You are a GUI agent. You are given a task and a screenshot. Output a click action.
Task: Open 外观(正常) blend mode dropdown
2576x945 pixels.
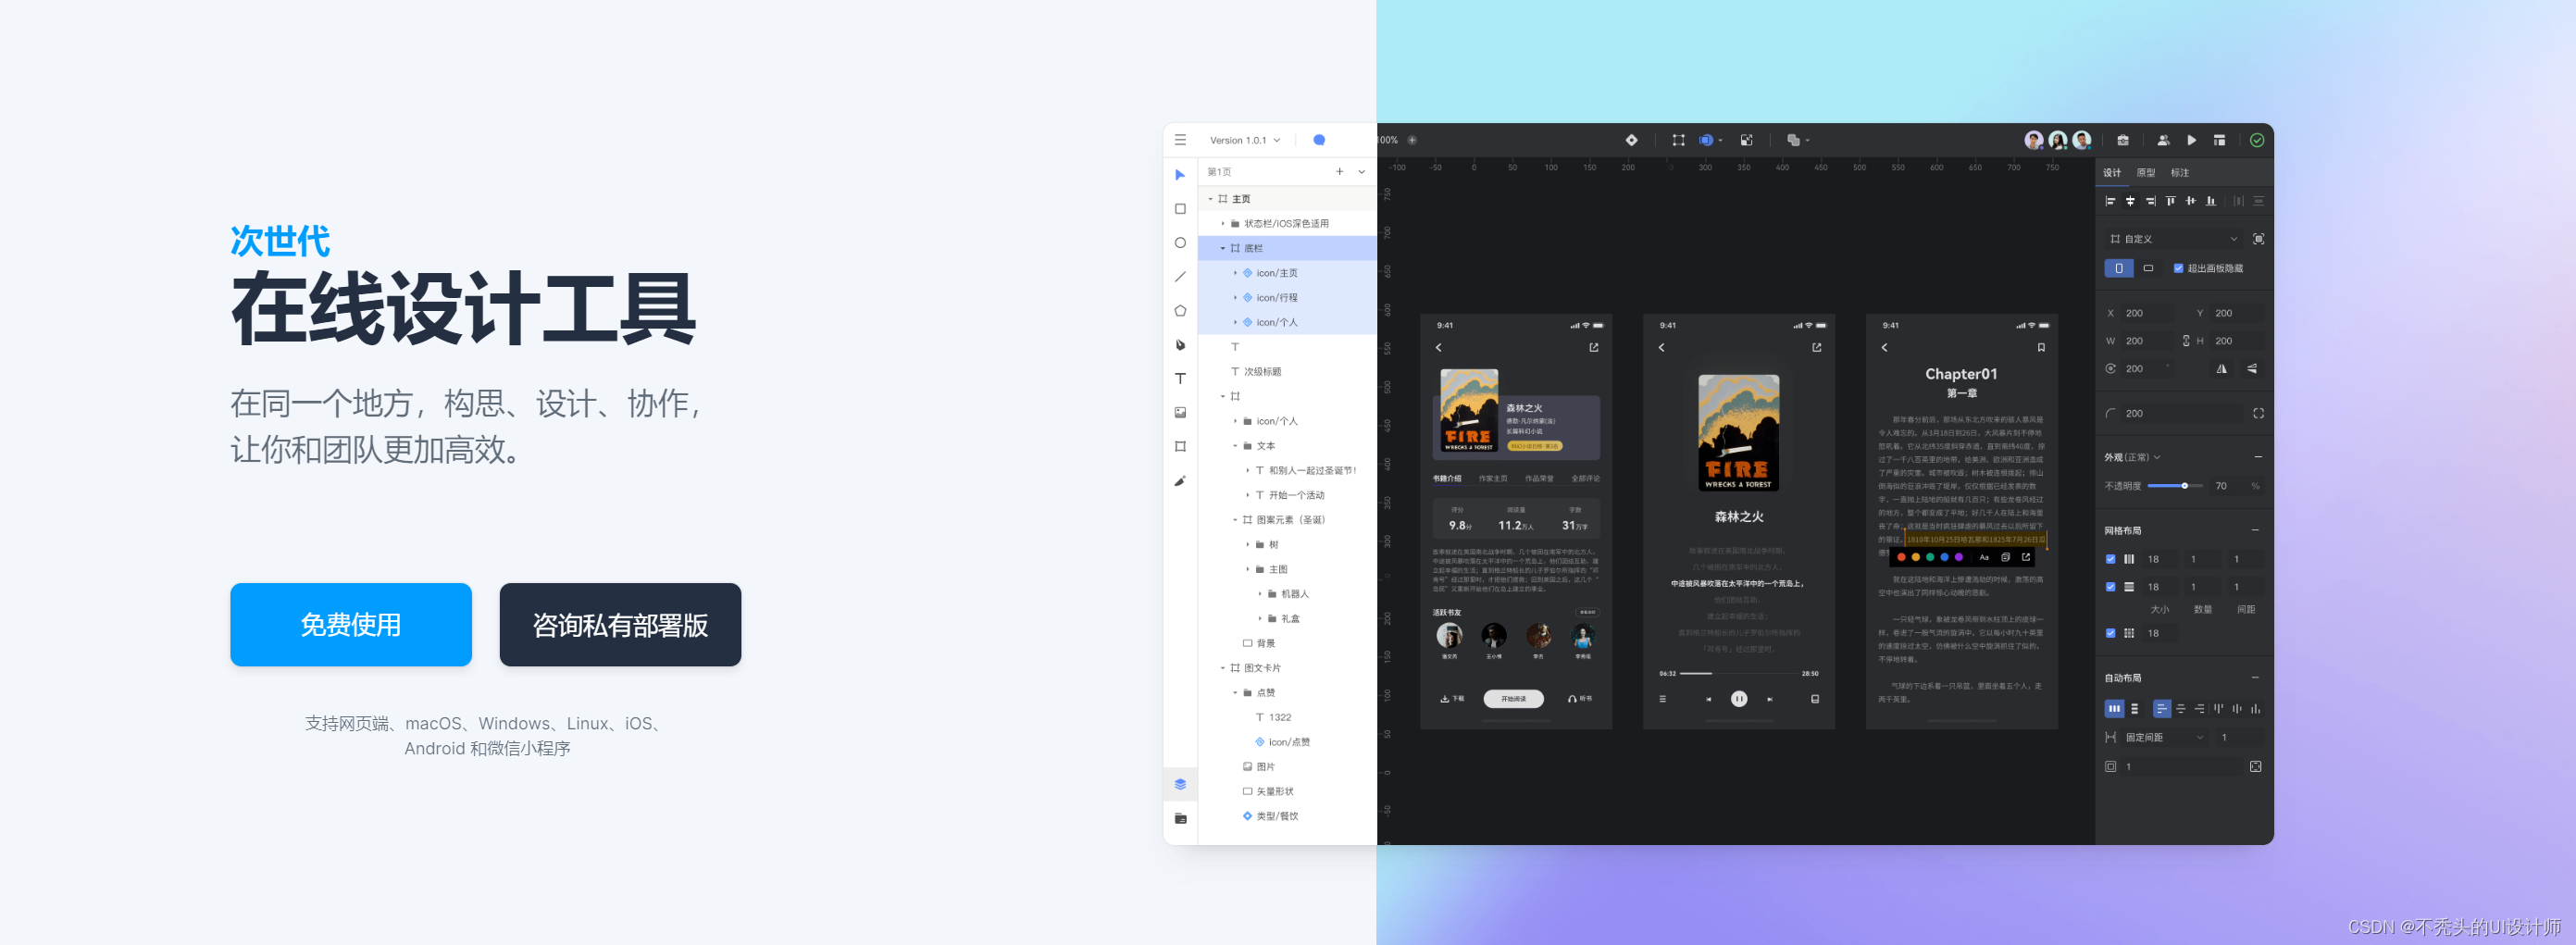point(2132,457)
